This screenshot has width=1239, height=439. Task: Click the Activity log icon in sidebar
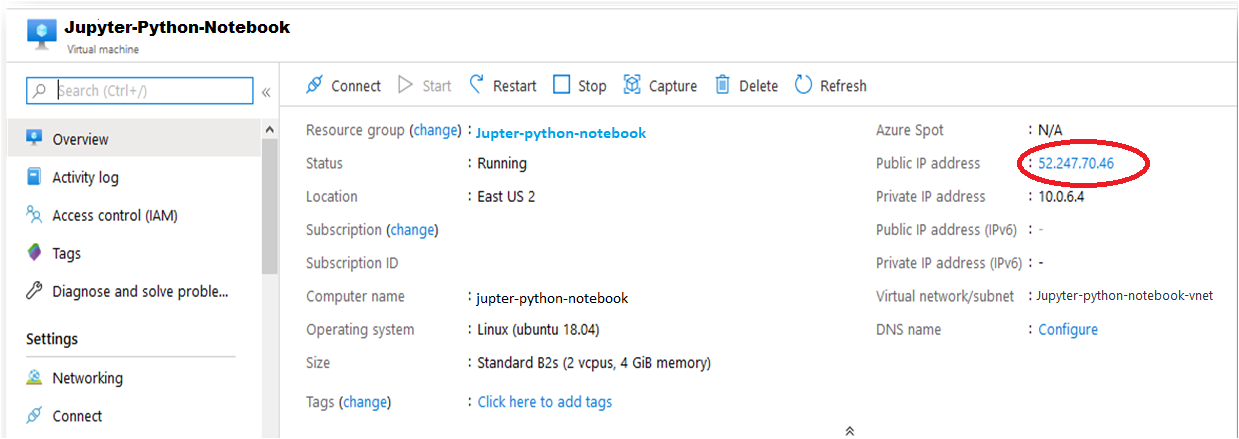point(35,177)
